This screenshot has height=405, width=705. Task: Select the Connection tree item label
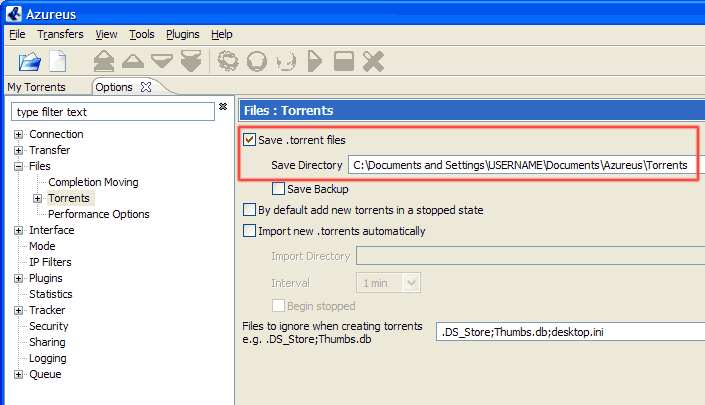tap(56, 134)
